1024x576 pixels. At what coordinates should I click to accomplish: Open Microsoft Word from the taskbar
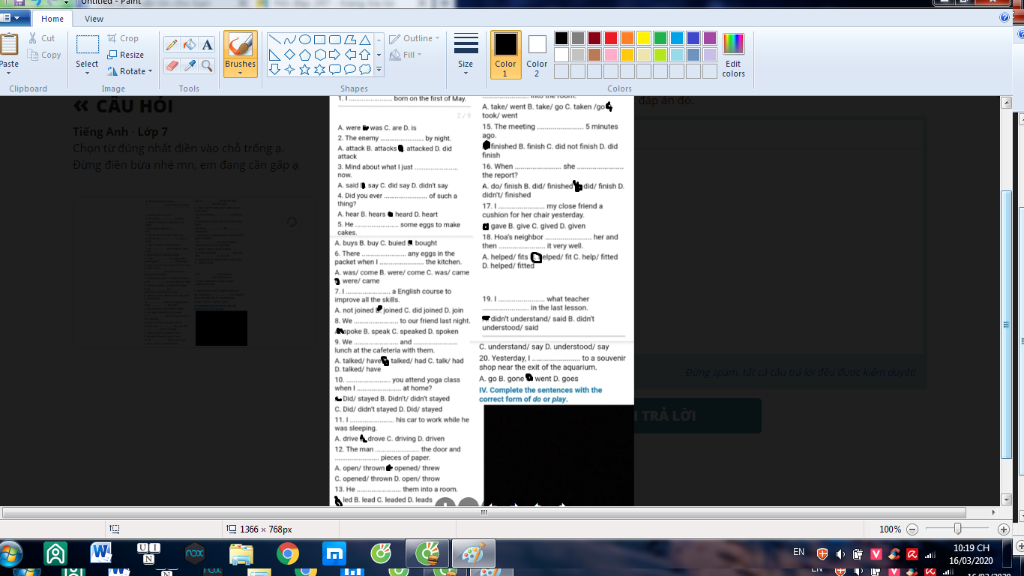(101, 554)
